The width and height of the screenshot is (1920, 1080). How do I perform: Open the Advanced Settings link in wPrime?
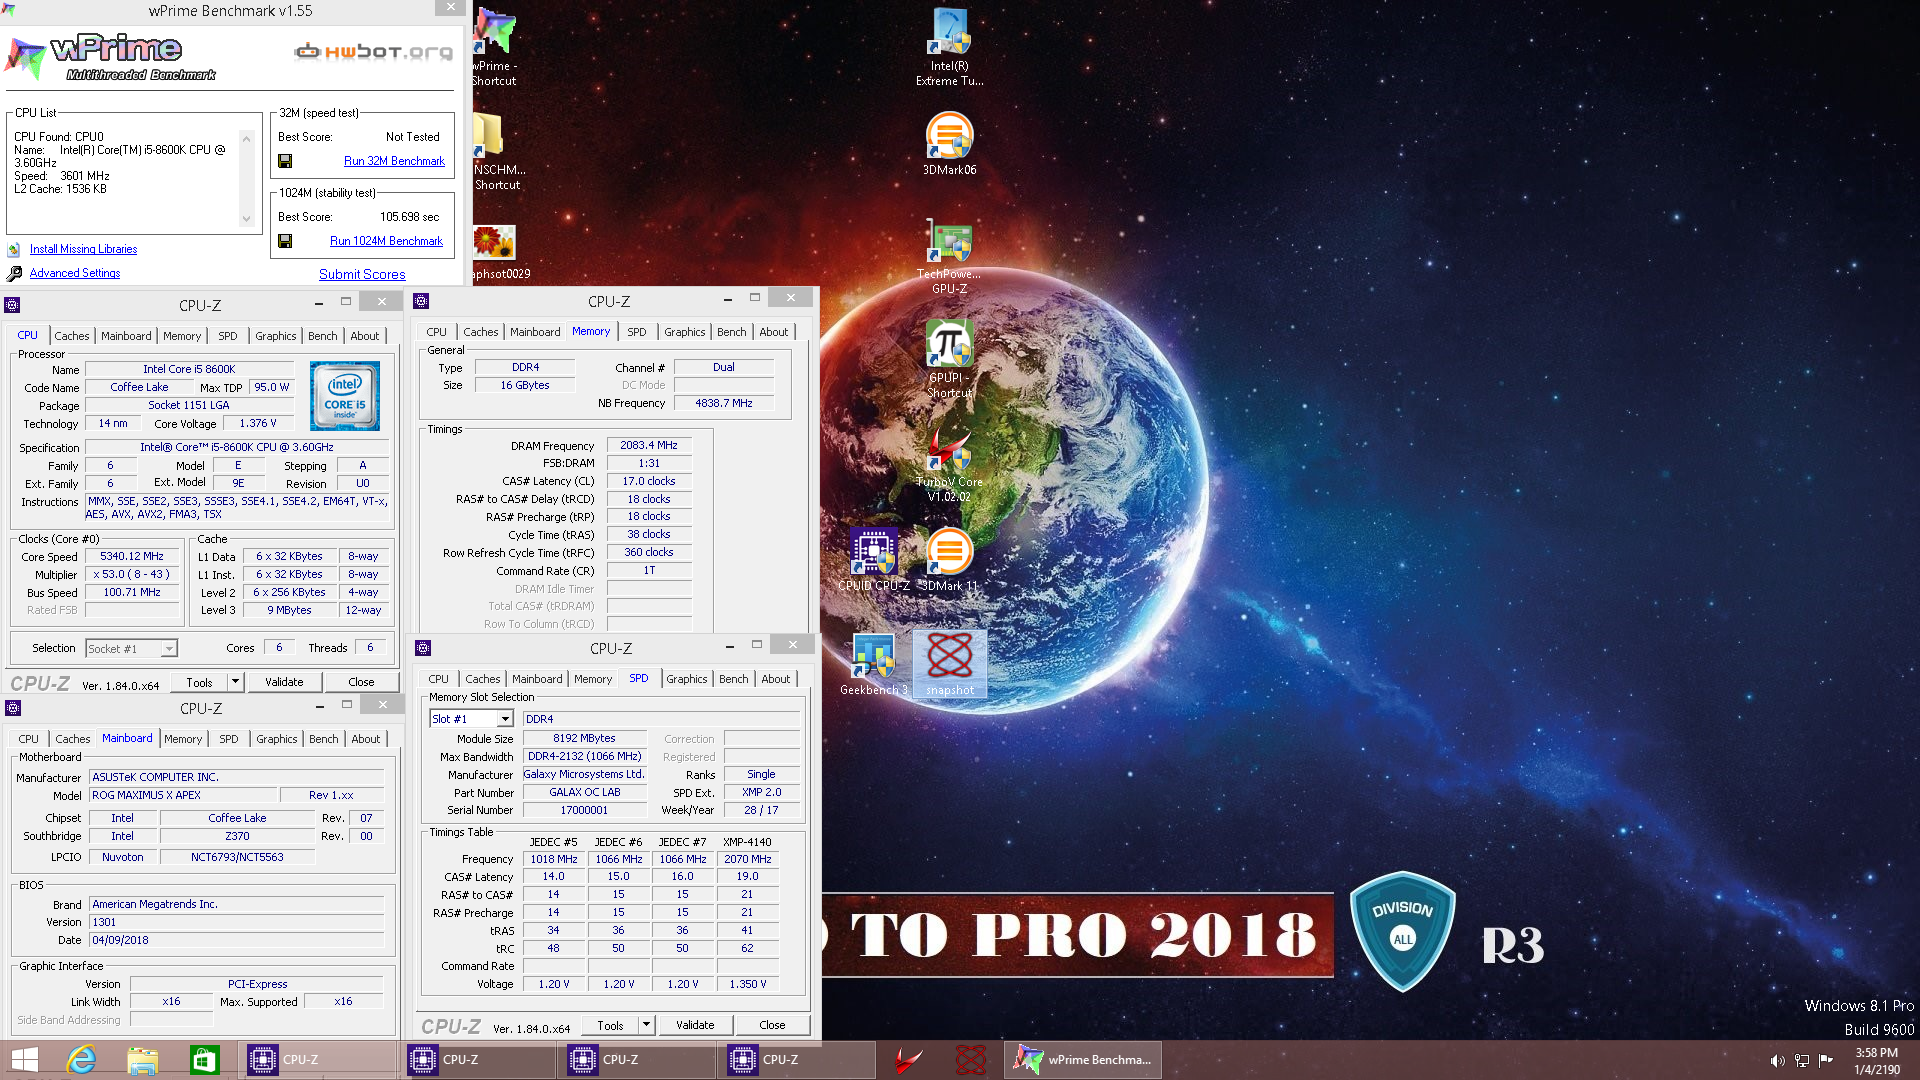[x=75, y=273]
